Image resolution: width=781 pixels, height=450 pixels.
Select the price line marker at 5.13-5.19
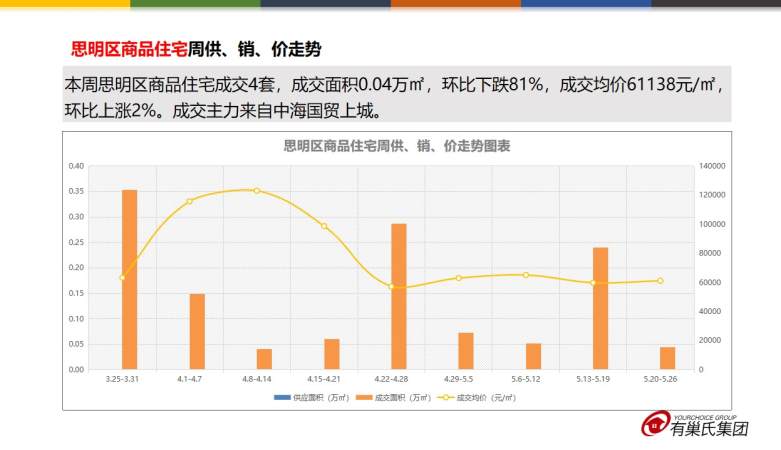pyautogui.click(x=593, y=283)
